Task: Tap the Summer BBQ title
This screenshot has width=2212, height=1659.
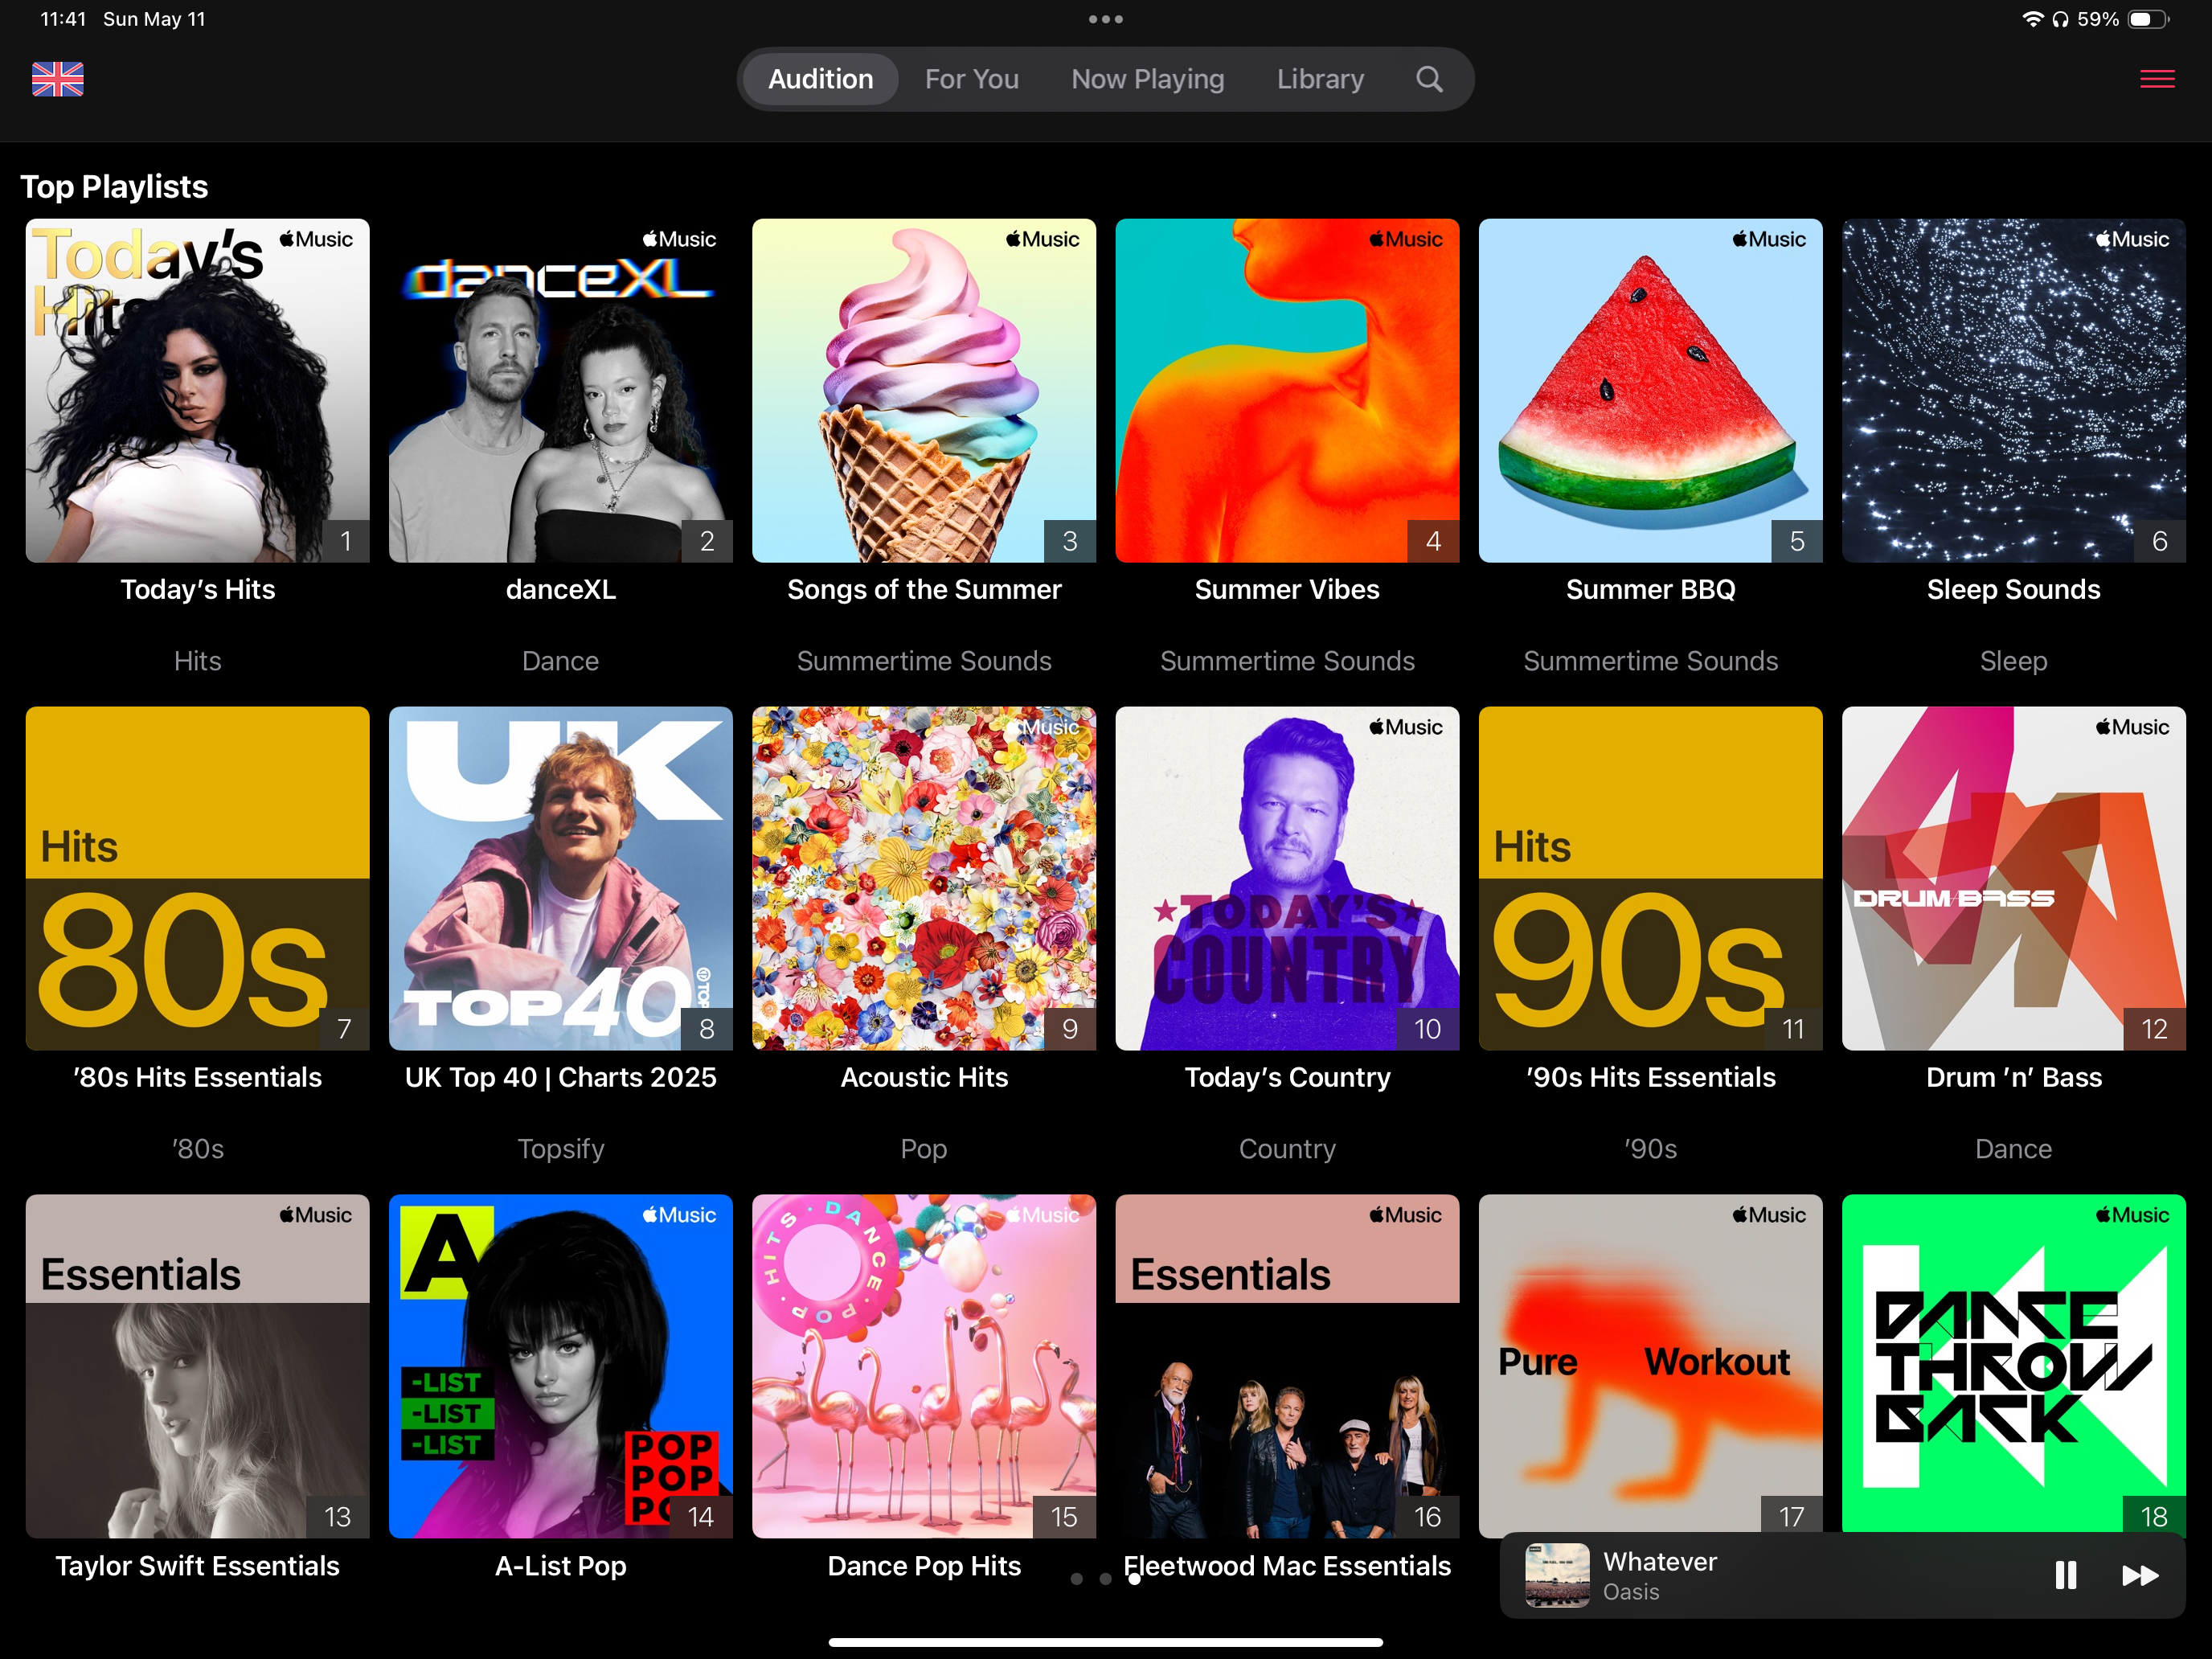Action: pyautogui.click(x=1650, y=589)
